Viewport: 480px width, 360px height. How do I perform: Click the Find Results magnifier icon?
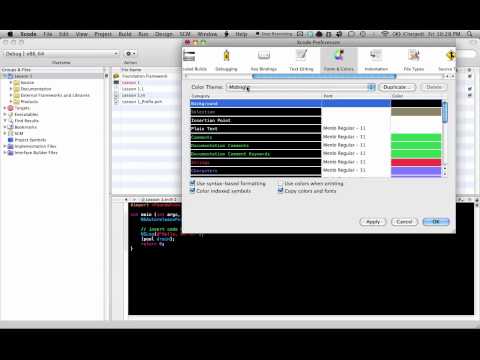tap(11, 121)
